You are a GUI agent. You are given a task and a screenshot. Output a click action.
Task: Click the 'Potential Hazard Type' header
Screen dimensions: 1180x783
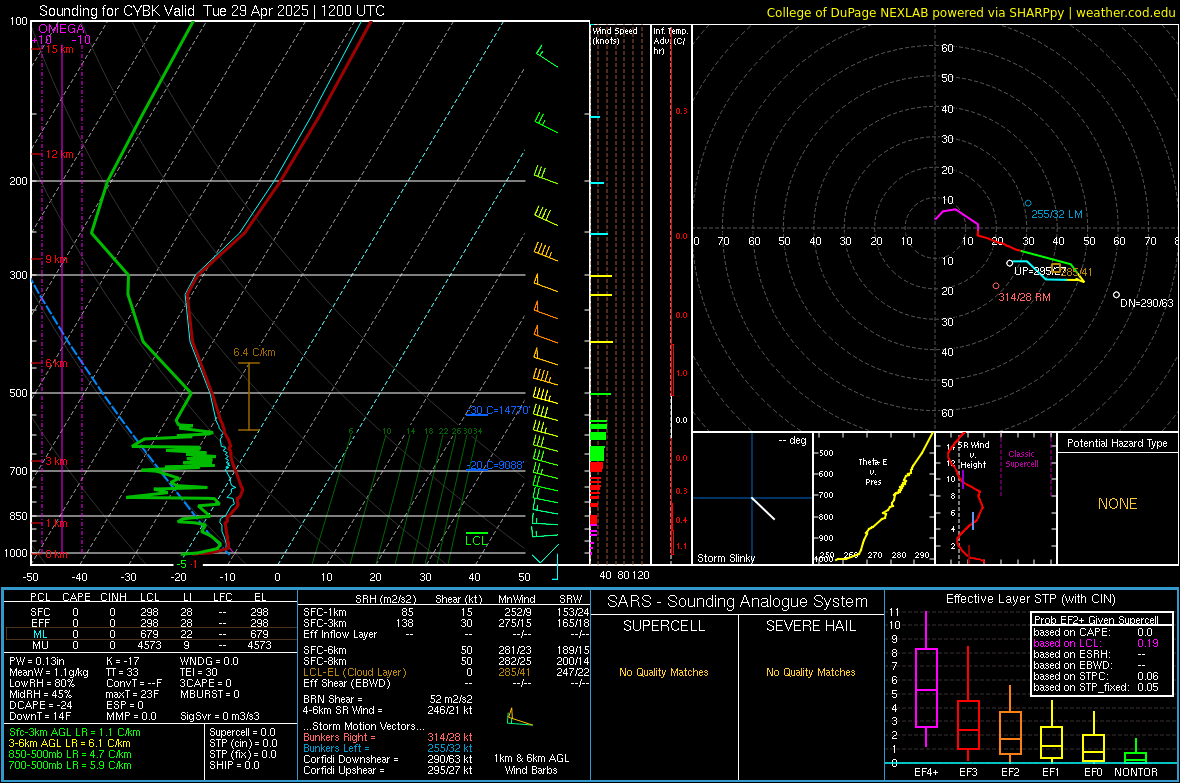1117,443
